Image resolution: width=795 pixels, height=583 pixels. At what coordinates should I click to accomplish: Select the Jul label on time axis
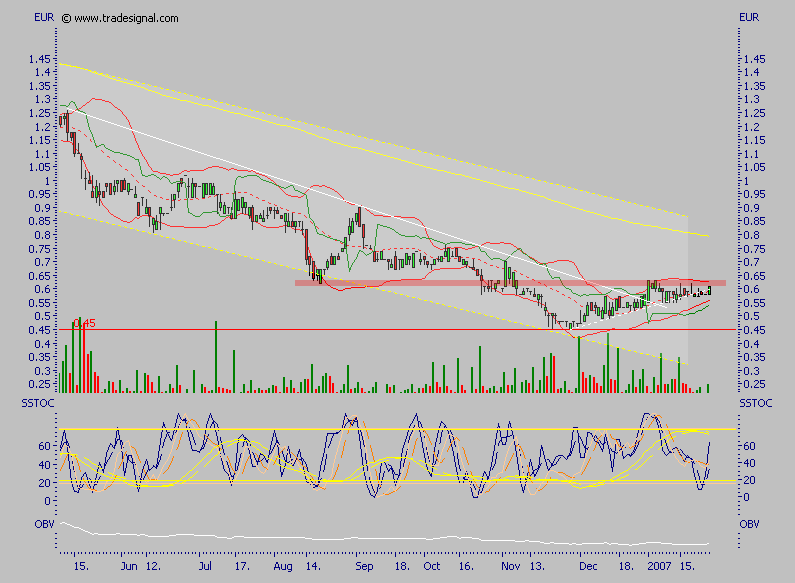207,565
